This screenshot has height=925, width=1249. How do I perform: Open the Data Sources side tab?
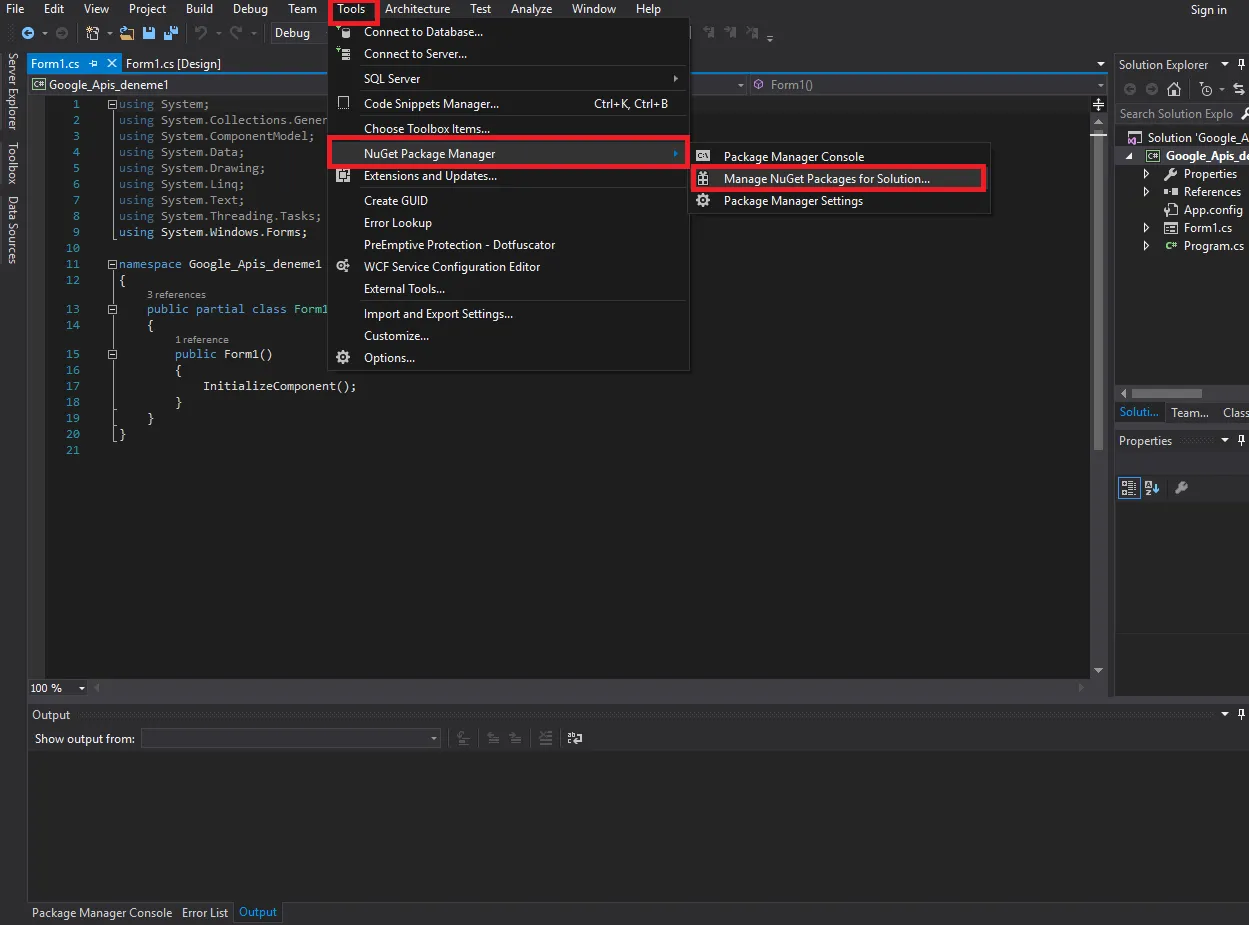(12, 230)
